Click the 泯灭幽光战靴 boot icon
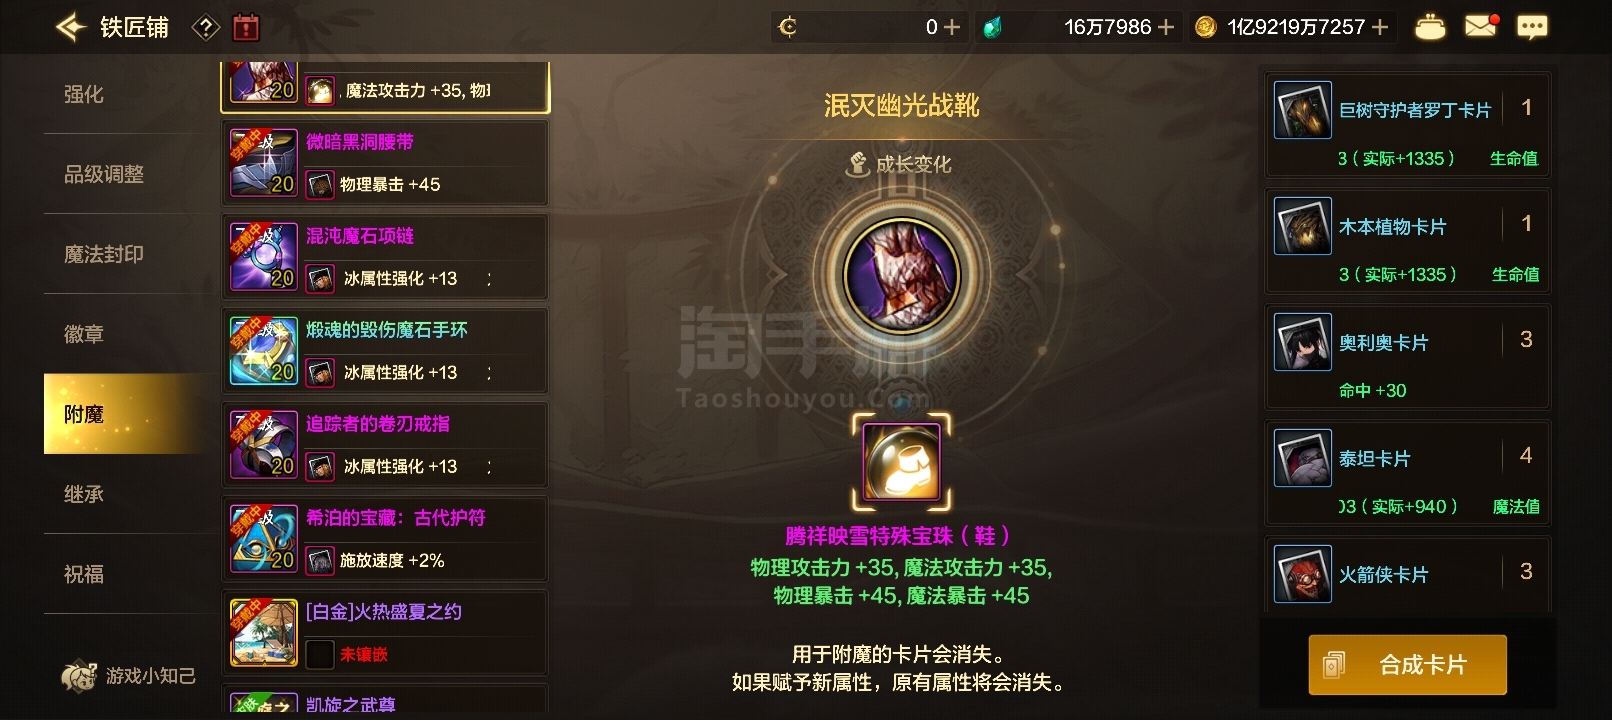Viewport: 1612px width, 720px height. (x=901, y=274)
